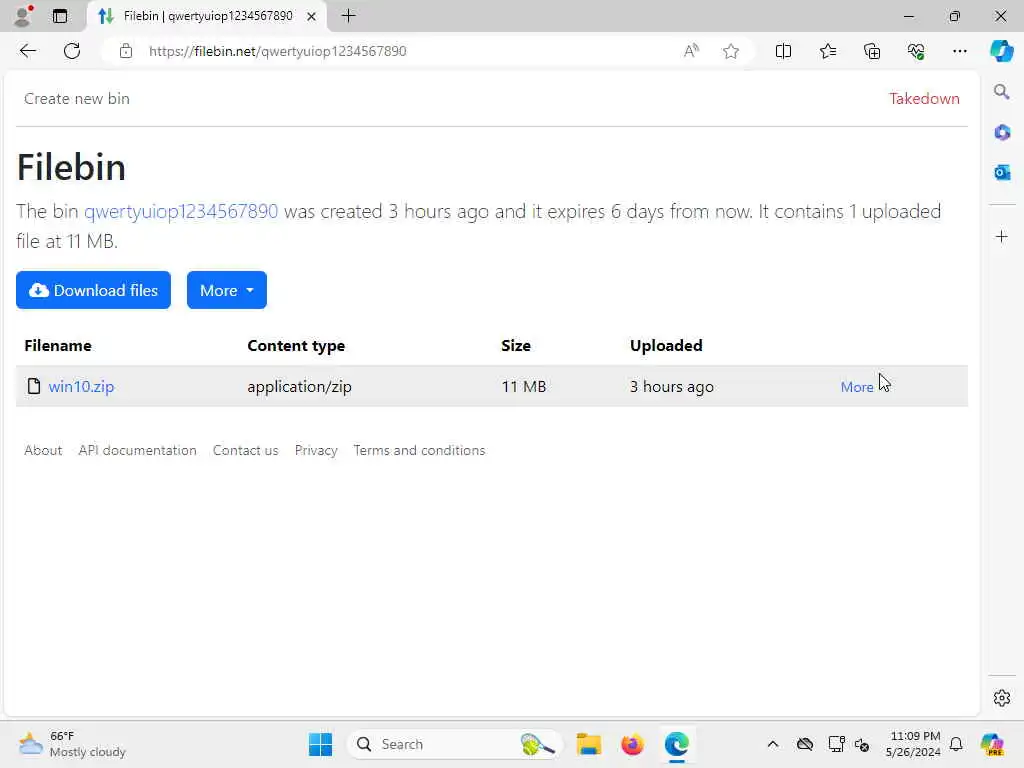The height and width of the screenshot is (768, 1024).
Task: Click the Uploaded column header
Action: click(666, 345)
